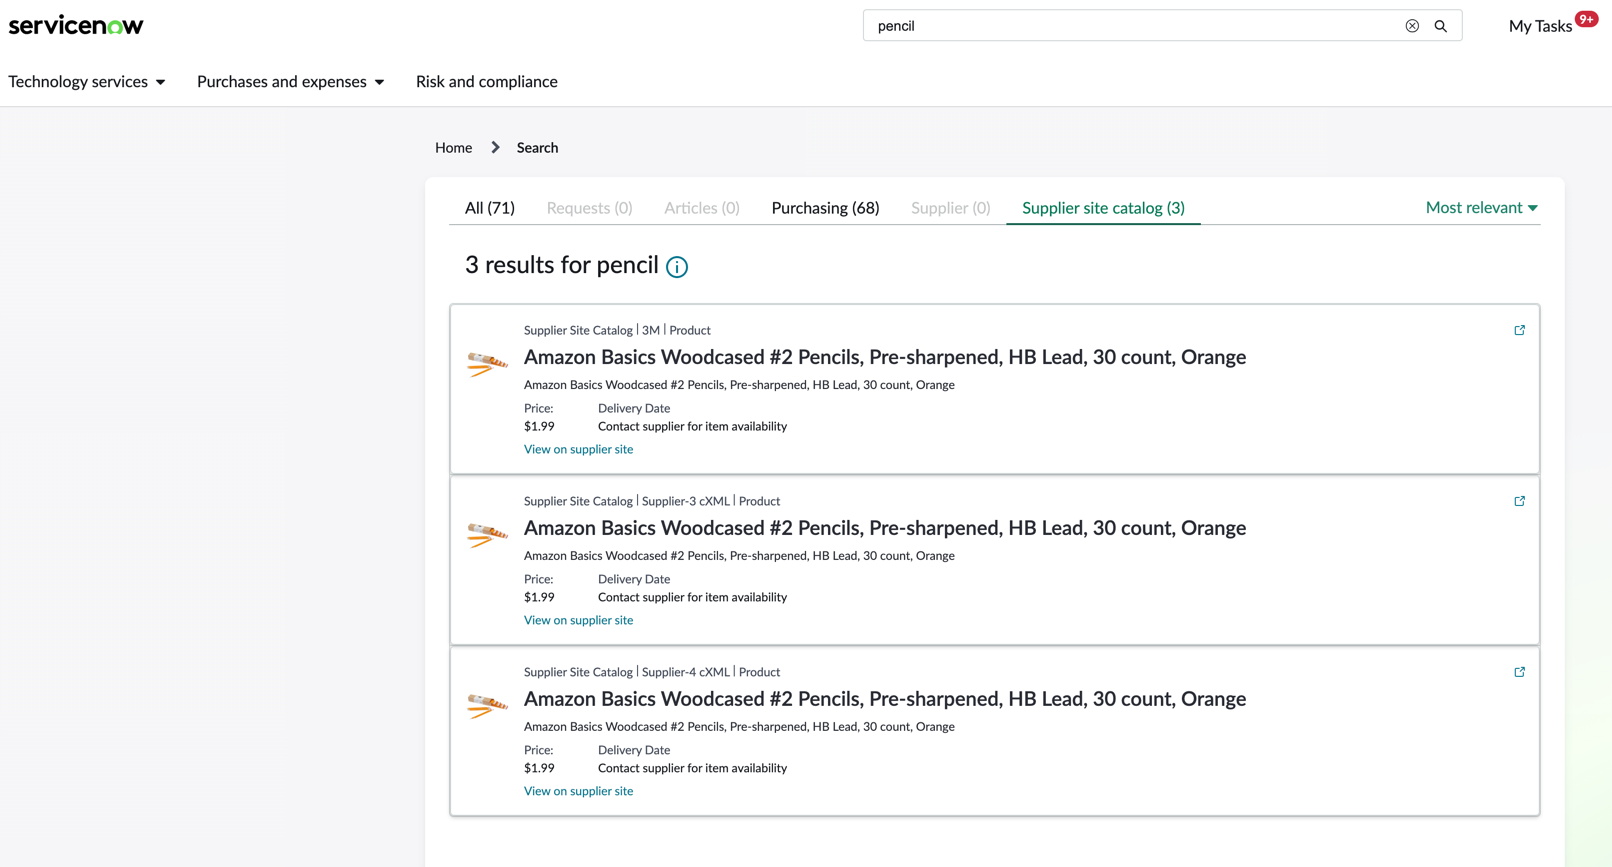Open Risk and compliance menu item
The width and height of the screenshot is (1612, 867).
[487, 82]
